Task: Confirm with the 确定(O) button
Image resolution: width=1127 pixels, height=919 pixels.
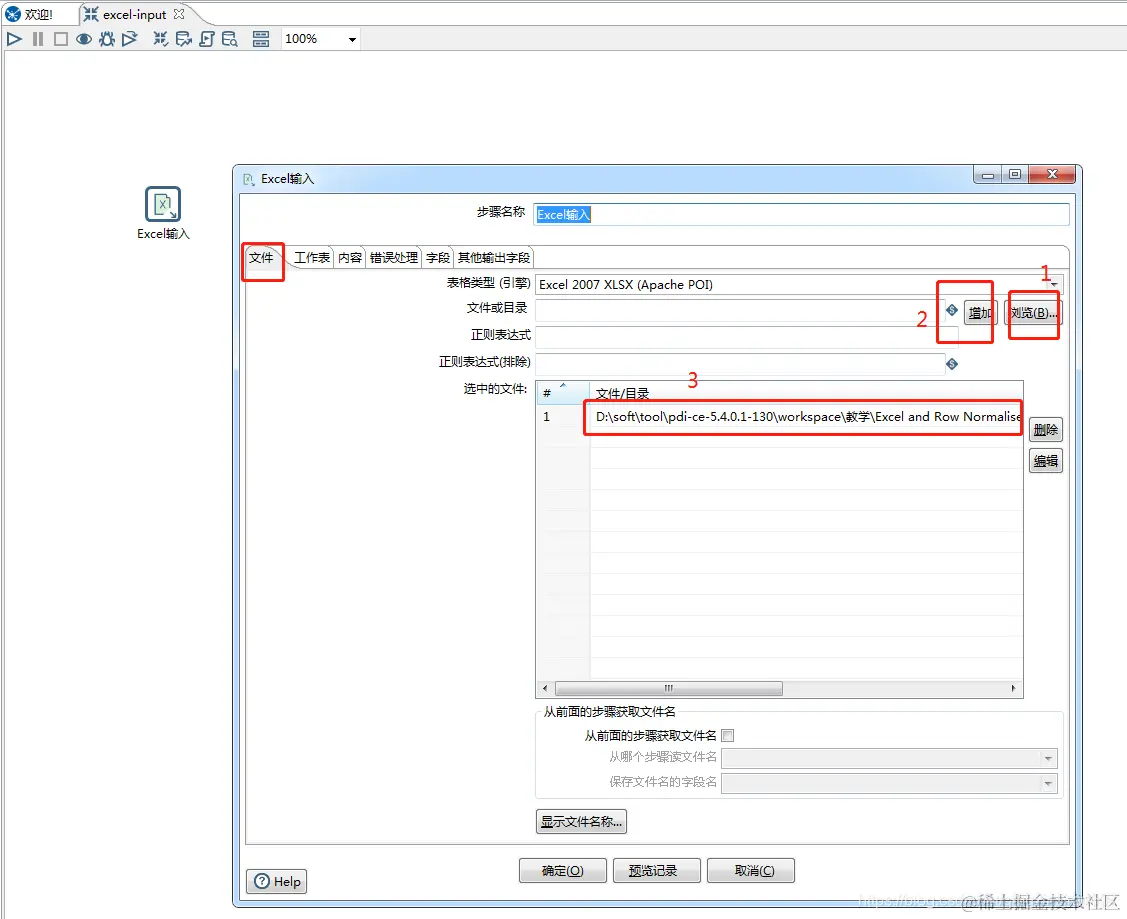Action: click(563, 870)
